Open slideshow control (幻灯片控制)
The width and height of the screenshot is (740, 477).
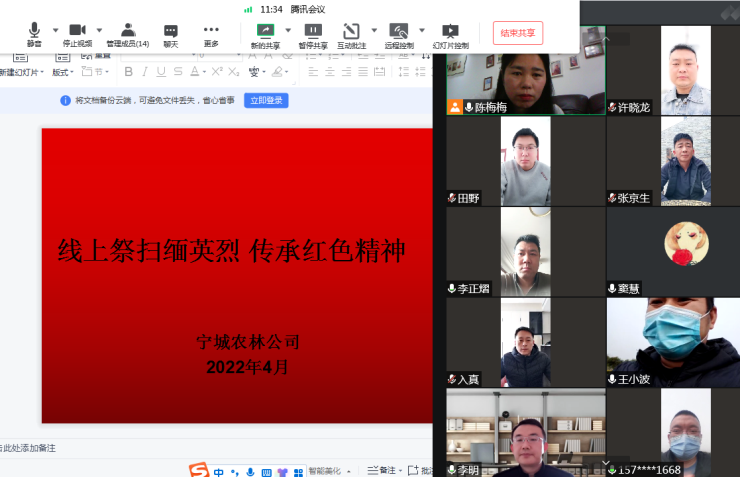pos(450,33)
